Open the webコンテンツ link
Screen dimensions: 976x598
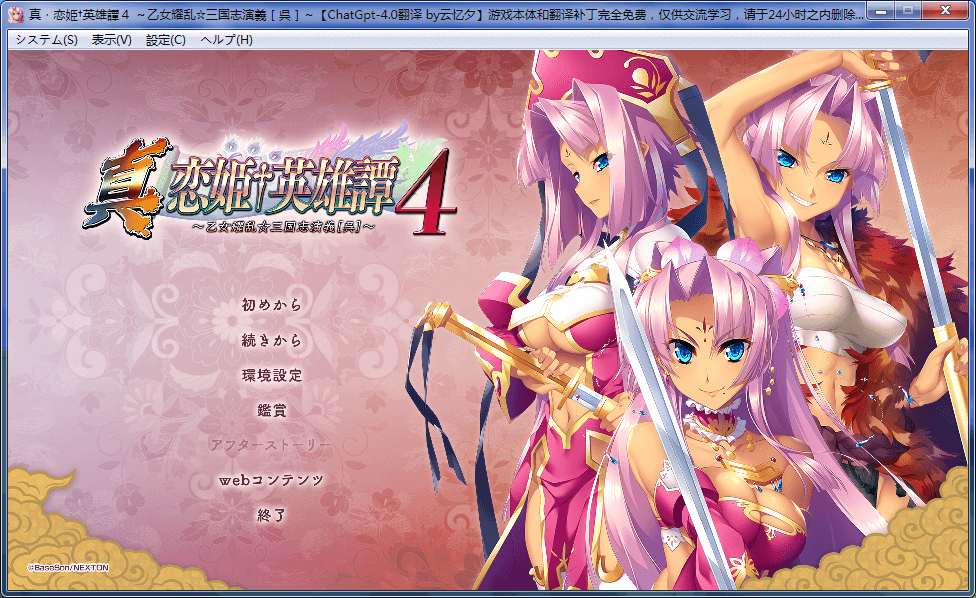(271, 481)
